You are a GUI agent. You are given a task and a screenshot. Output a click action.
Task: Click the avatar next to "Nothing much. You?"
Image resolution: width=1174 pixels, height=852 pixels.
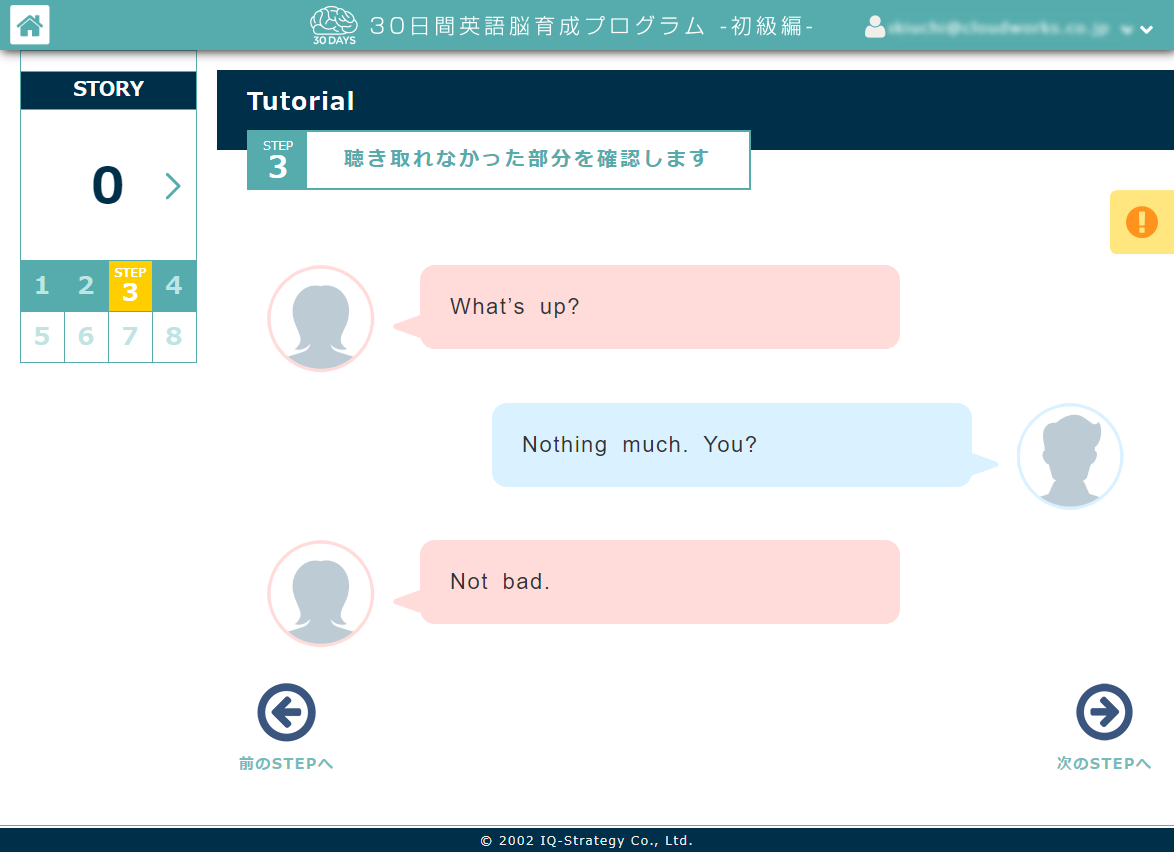[x=1070, y=456]
